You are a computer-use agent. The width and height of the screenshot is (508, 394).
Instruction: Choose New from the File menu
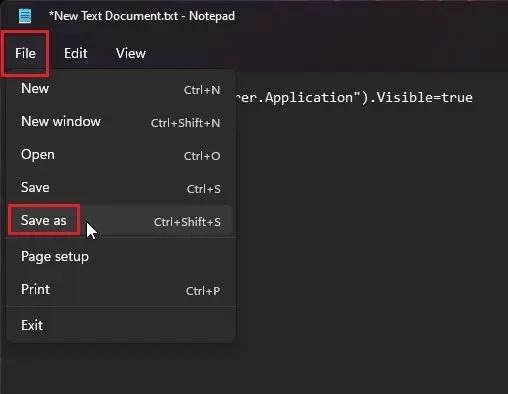tap(121, 89)
